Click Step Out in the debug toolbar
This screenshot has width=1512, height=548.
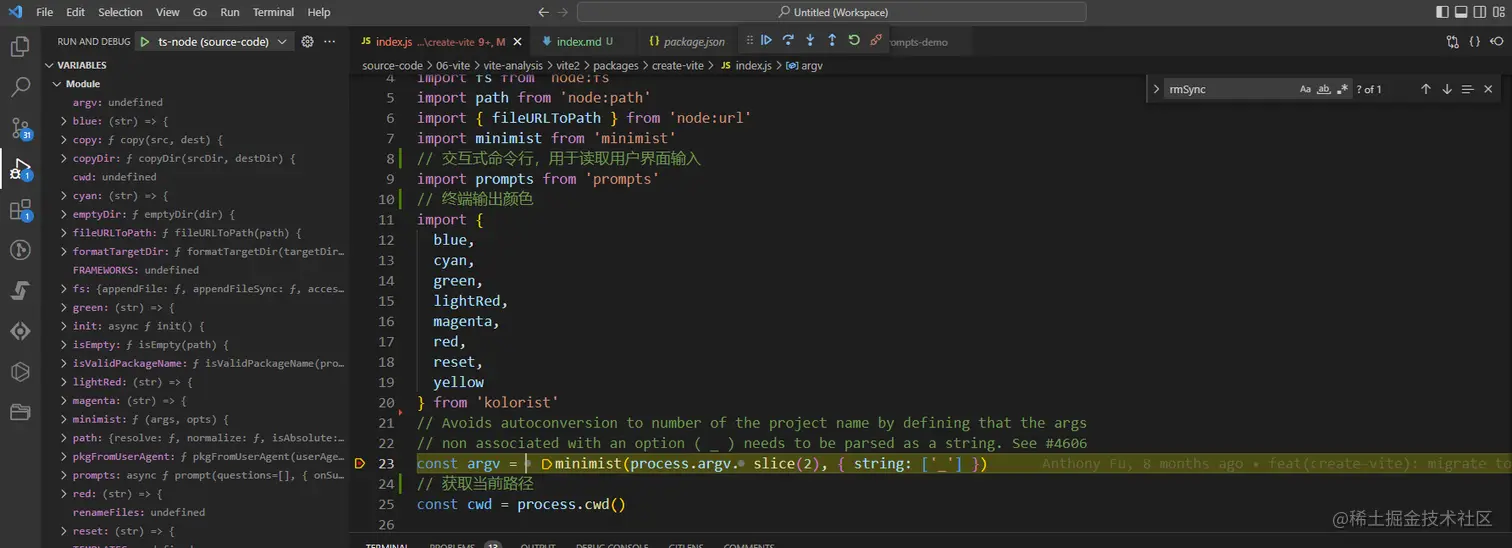[832, 40]
